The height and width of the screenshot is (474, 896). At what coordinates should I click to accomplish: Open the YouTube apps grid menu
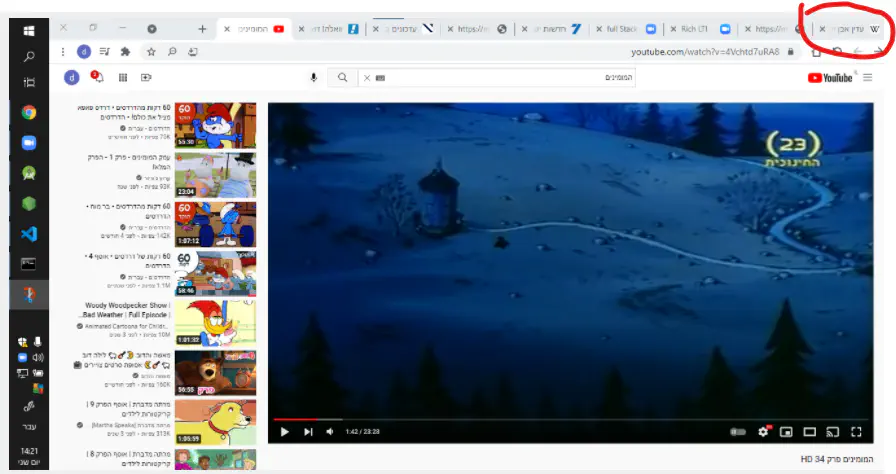122,77
